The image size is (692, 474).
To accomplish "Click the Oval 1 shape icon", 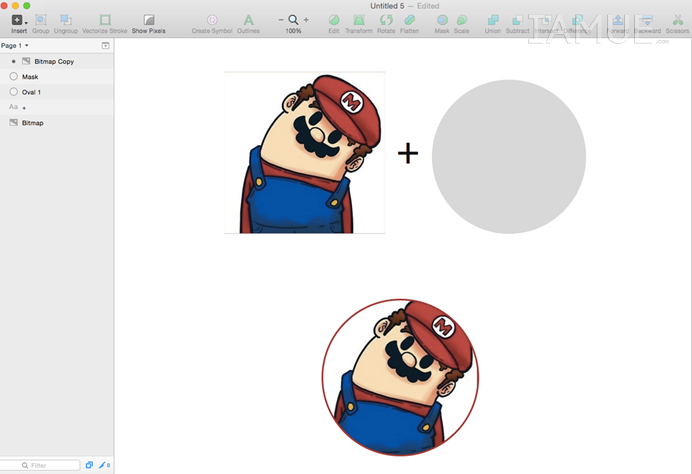I will pos(14,92).
